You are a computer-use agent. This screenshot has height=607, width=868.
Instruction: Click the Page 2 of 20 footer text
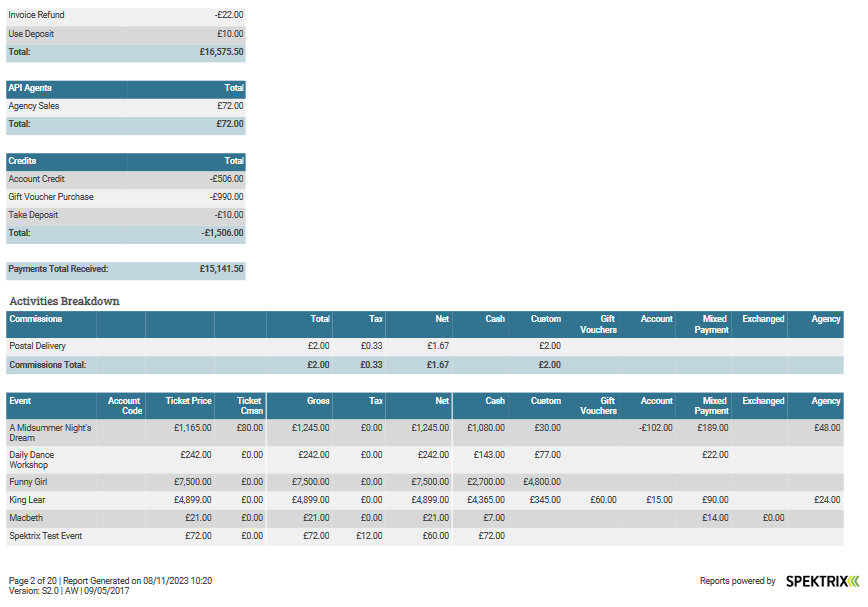tap(33, 581)
